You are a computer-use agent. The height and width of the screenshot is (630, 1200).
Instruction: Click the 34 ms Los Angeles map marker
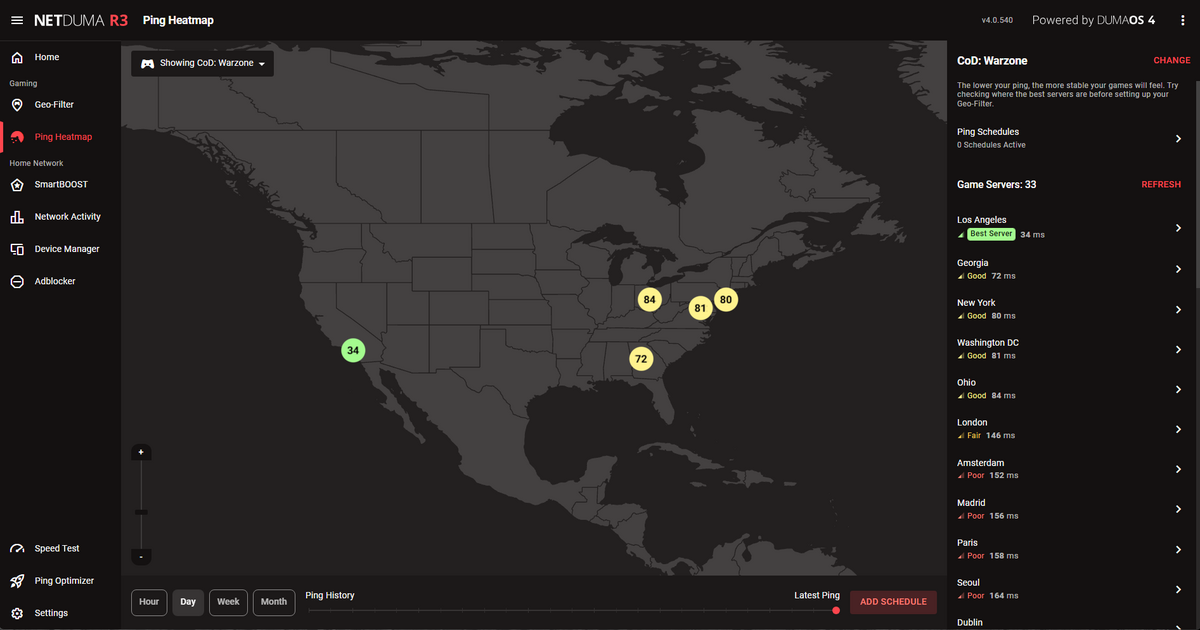click(353, 350)
